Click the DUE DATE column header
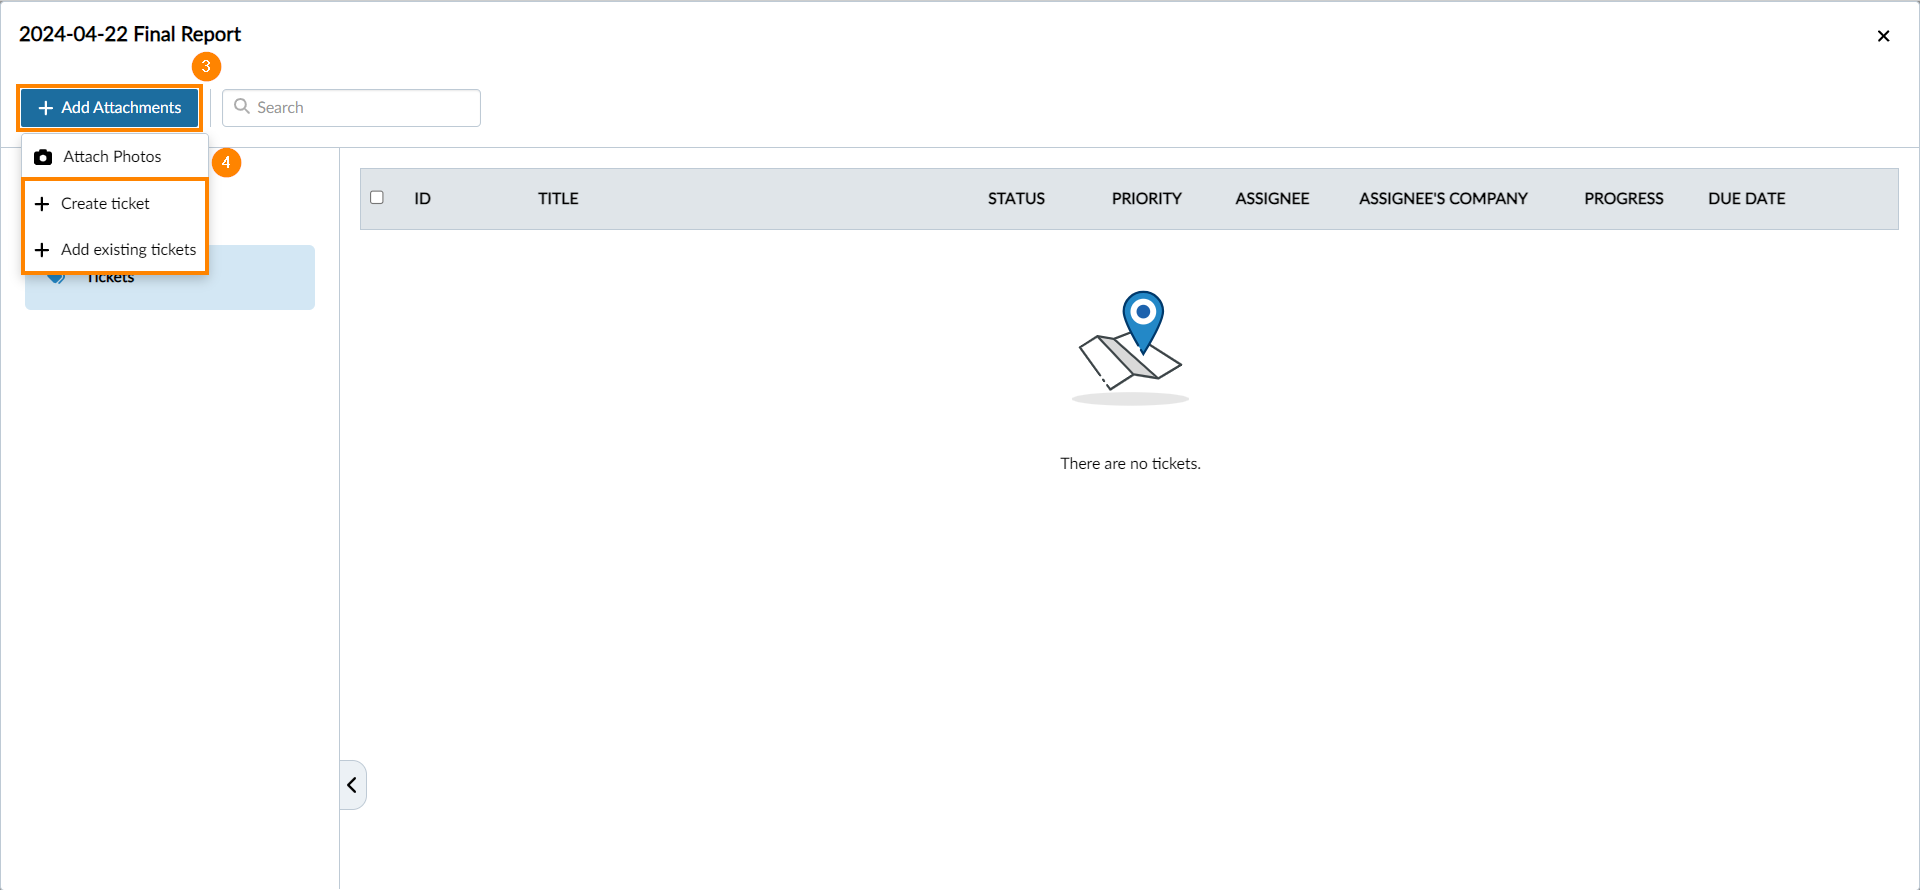Image resolution: width=1920 pixels, height=890 pixels. [x=1746, y=199]
